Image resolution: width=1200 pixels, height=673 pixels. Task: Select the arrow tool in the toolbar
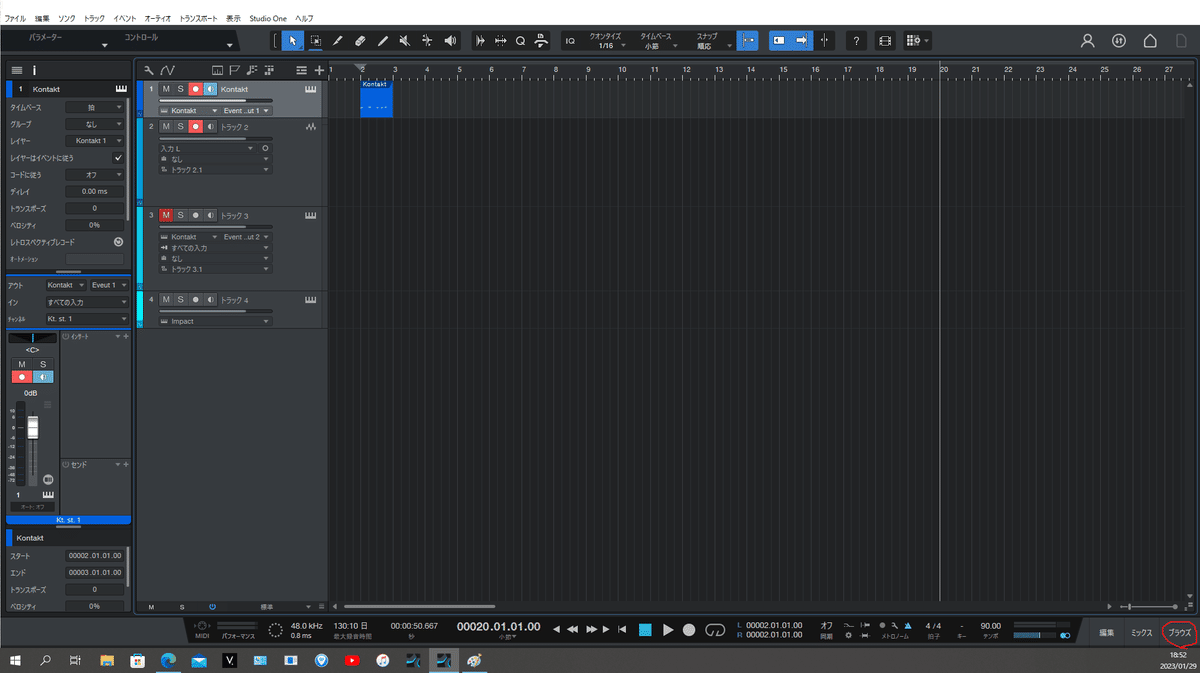pyautogui.click(x=293, y=40)
